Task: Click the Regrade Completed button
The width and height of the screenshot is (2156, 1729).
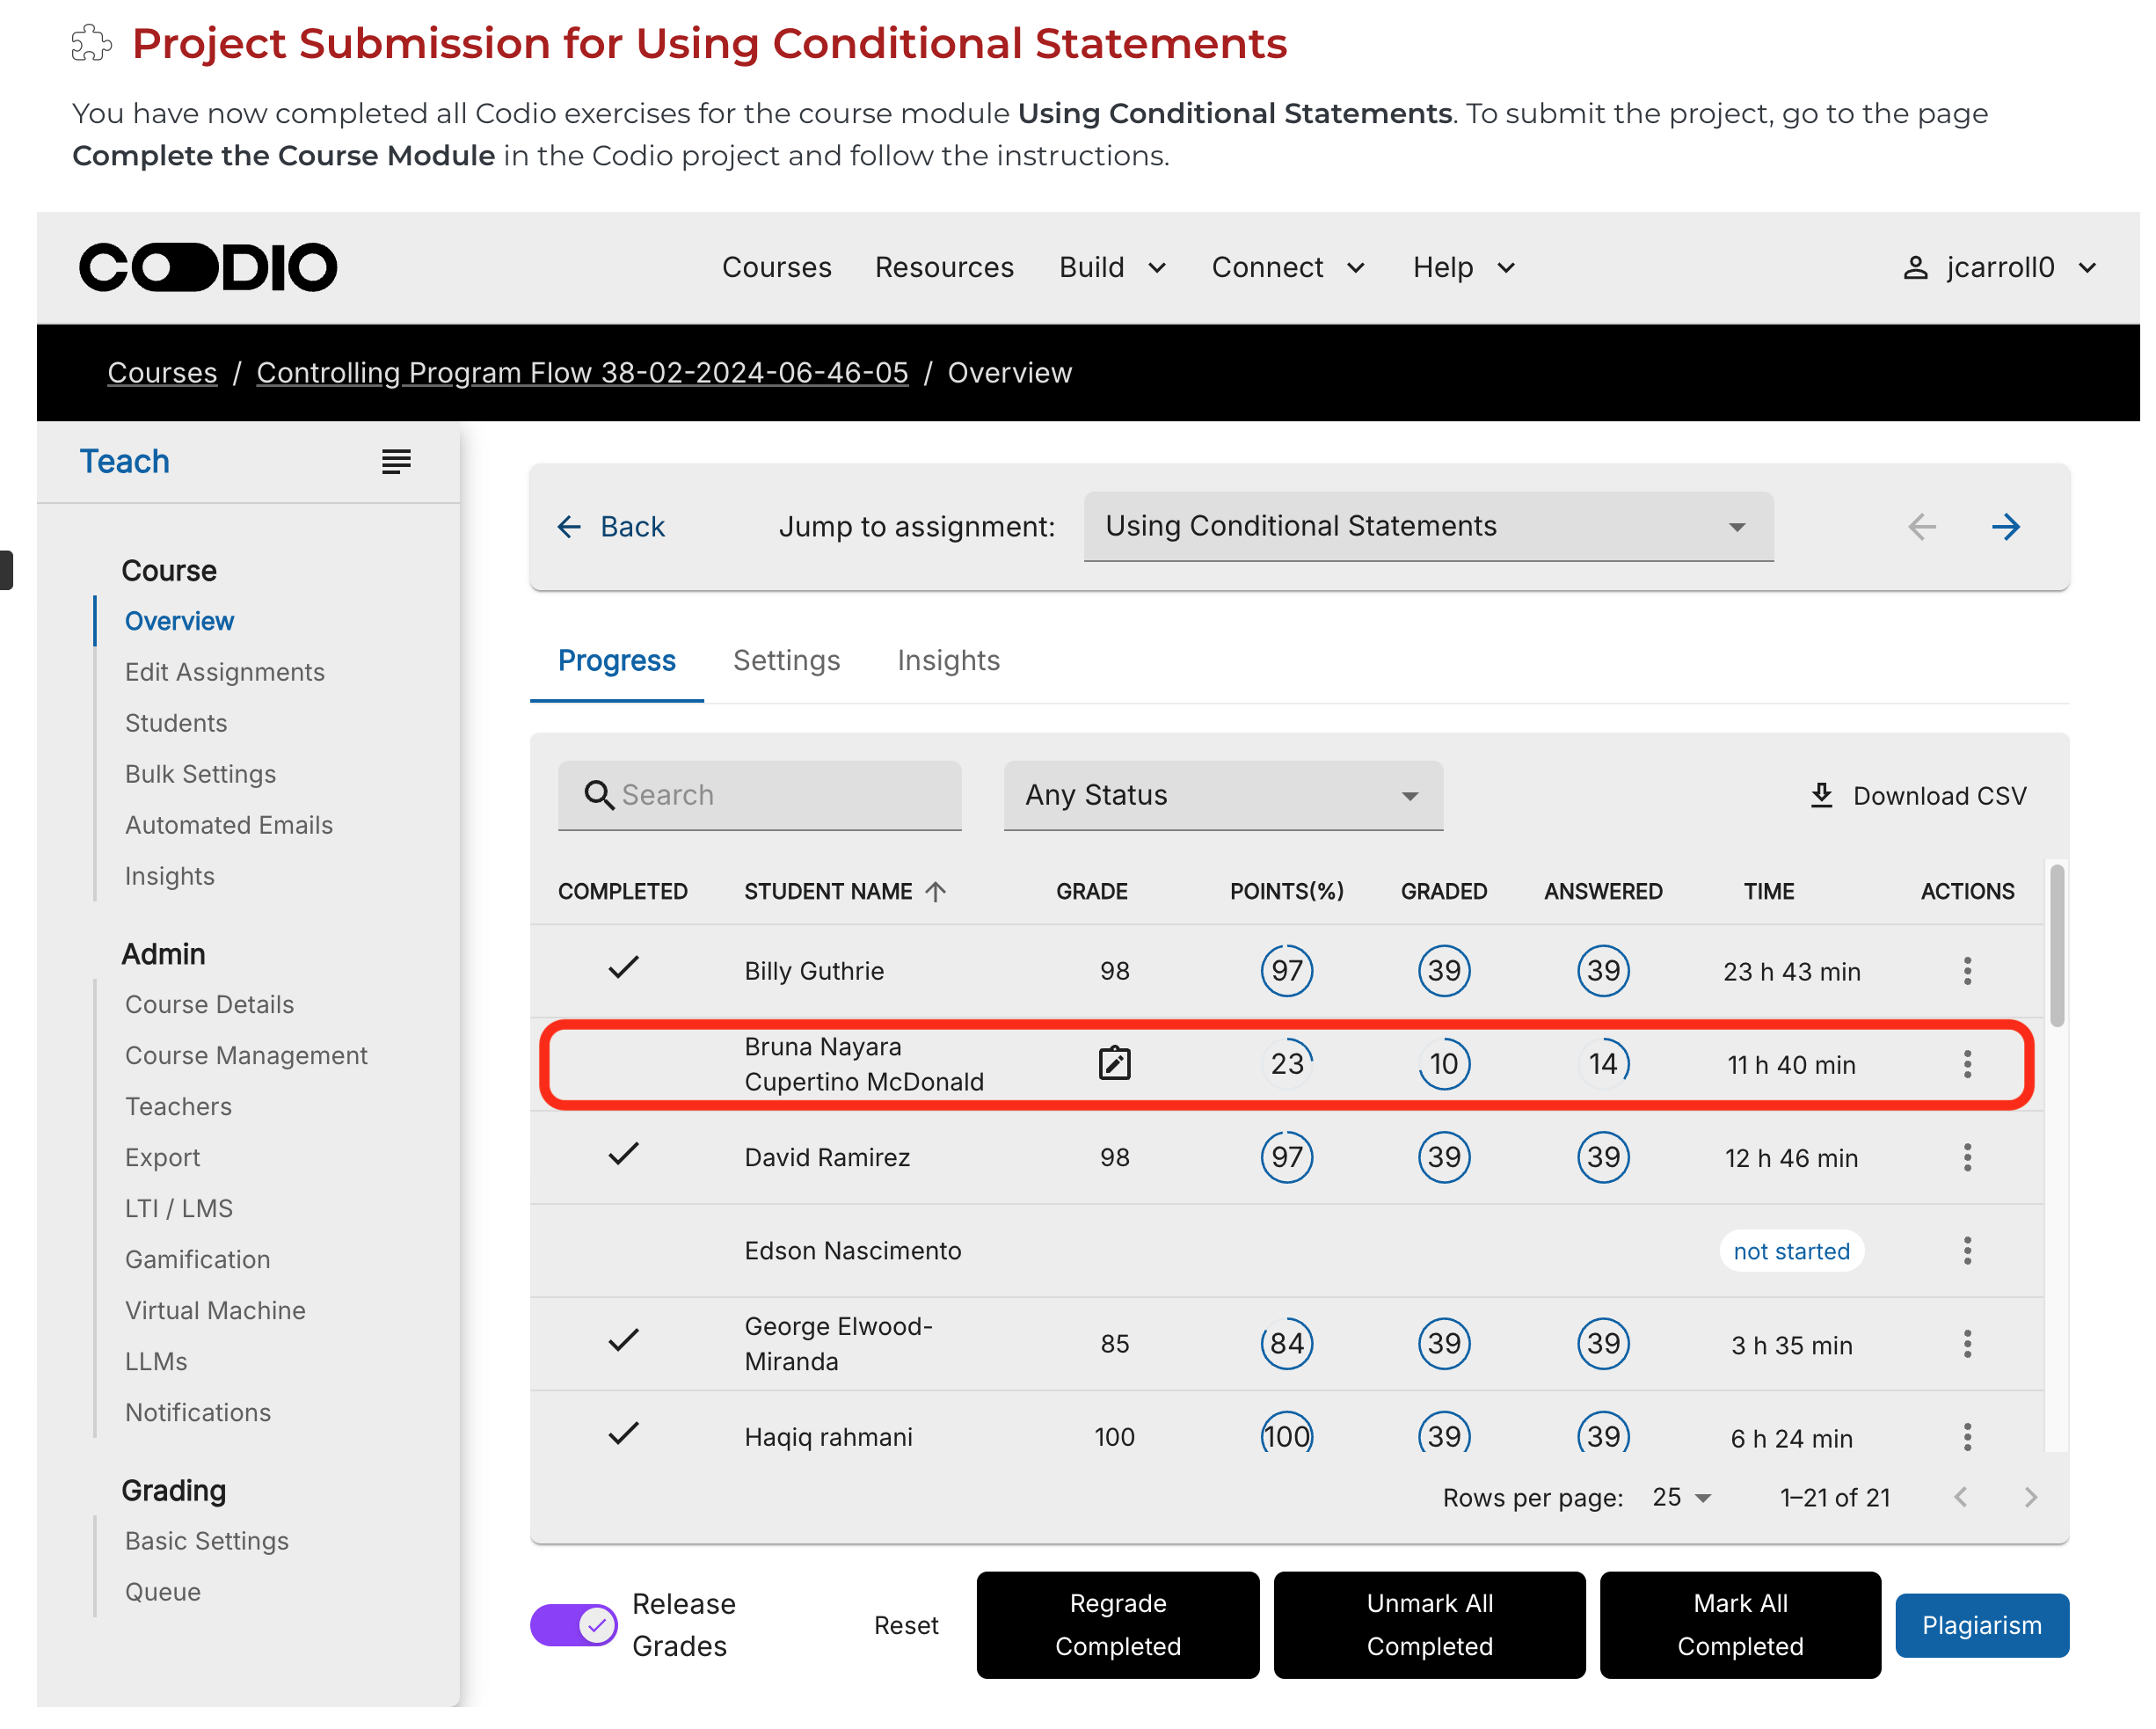Action: [x=1117, y=1624]
